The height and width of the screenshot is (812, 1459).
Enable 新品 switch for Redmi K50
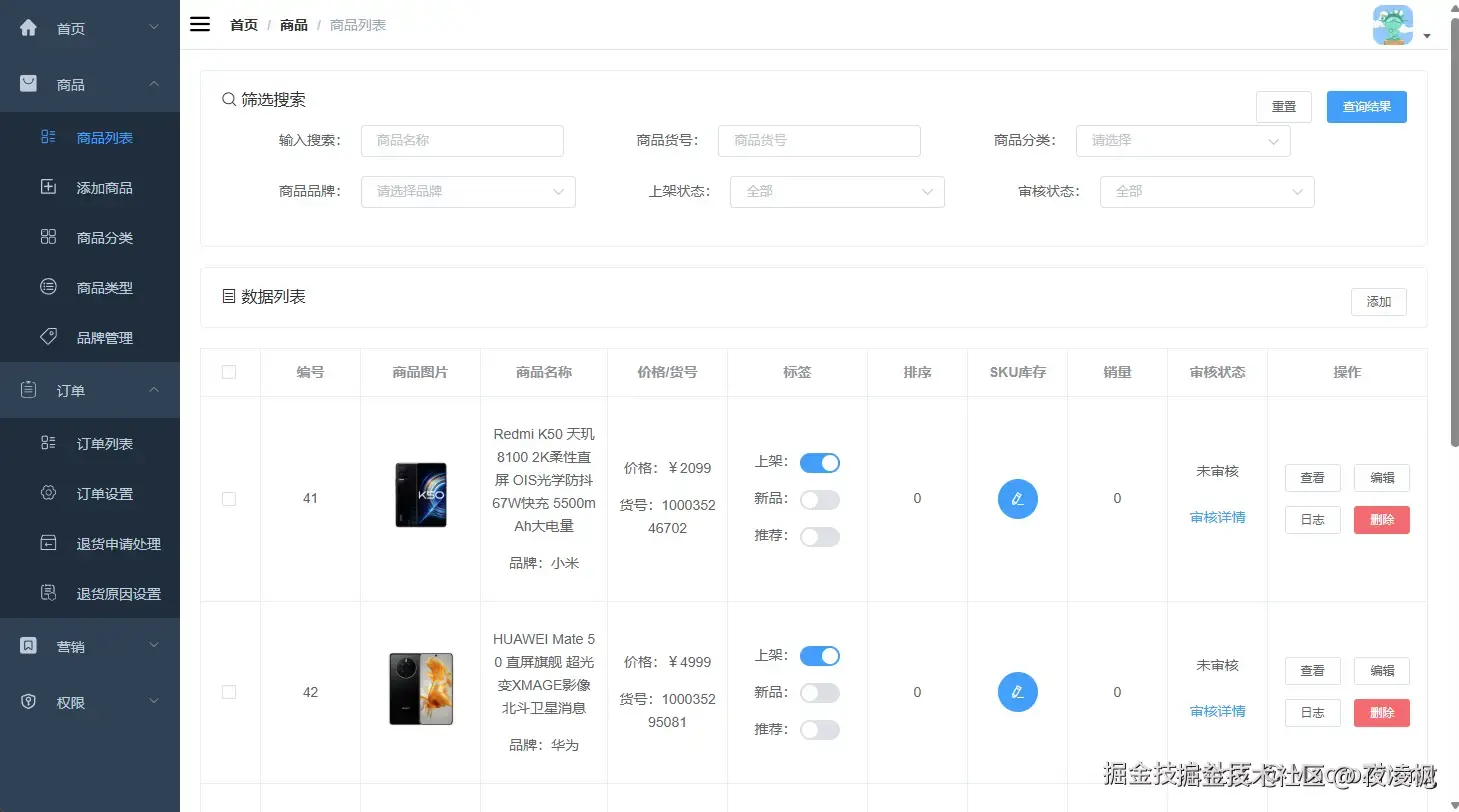(820, 500)
